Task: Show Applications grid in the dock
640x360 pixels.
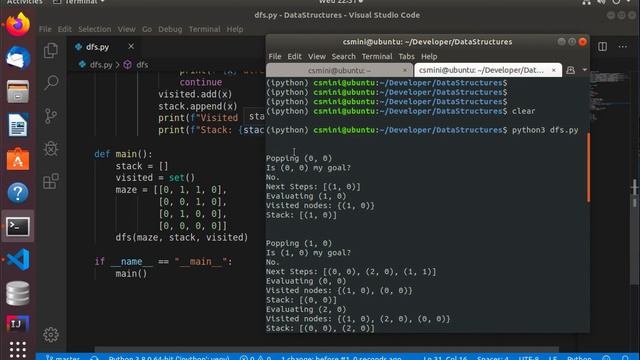Action: (x=18, y=349)
